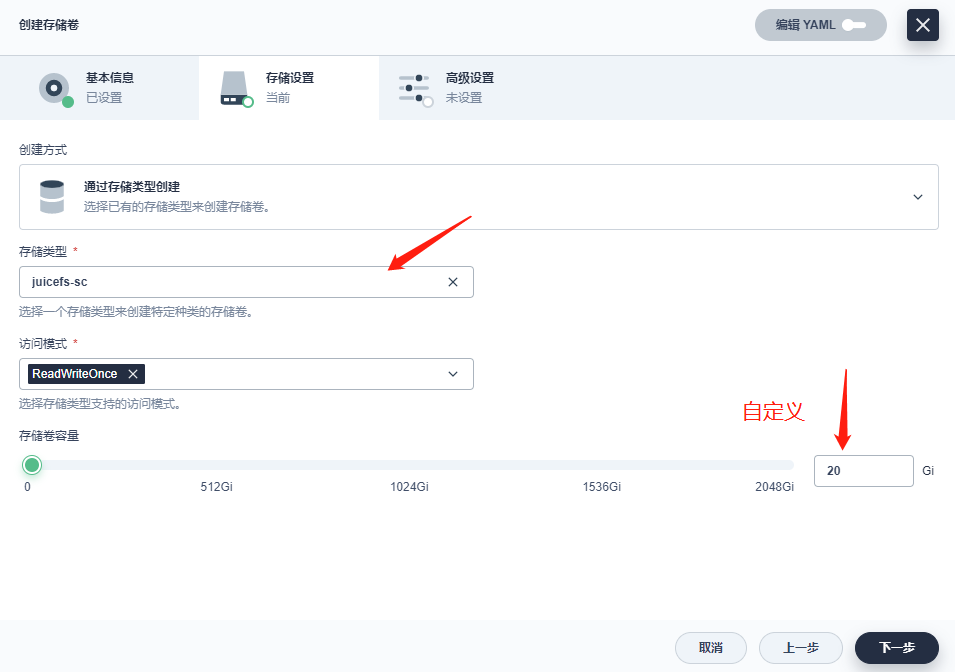955x672 pixels.
Task: Click chevron arrow of 创建方式 selector
Action: [917, 197]
